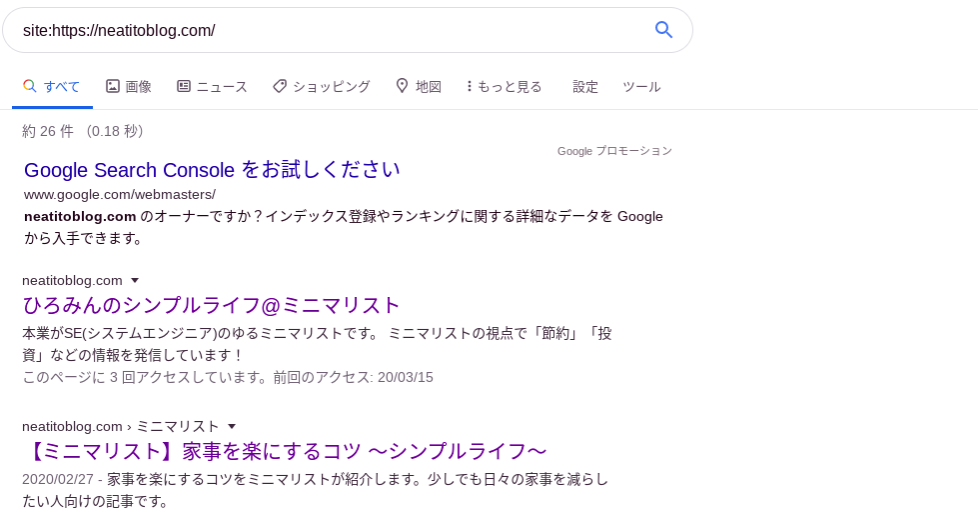Screen dimensions: 978x525
Task: Click the ニュース newspaper icon
Action: (183, 86)
